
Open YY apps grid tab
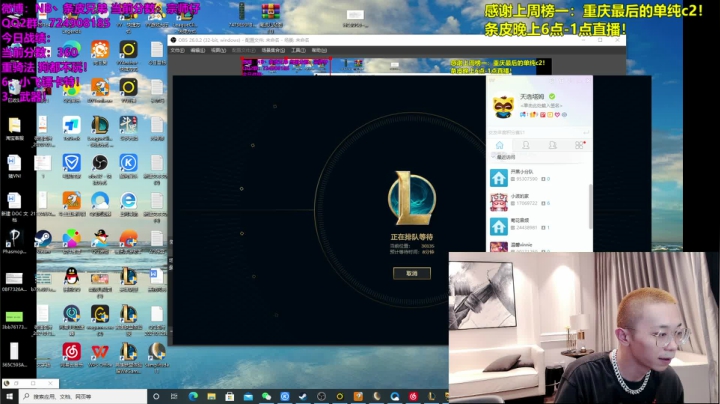click(x=579, y=145)
